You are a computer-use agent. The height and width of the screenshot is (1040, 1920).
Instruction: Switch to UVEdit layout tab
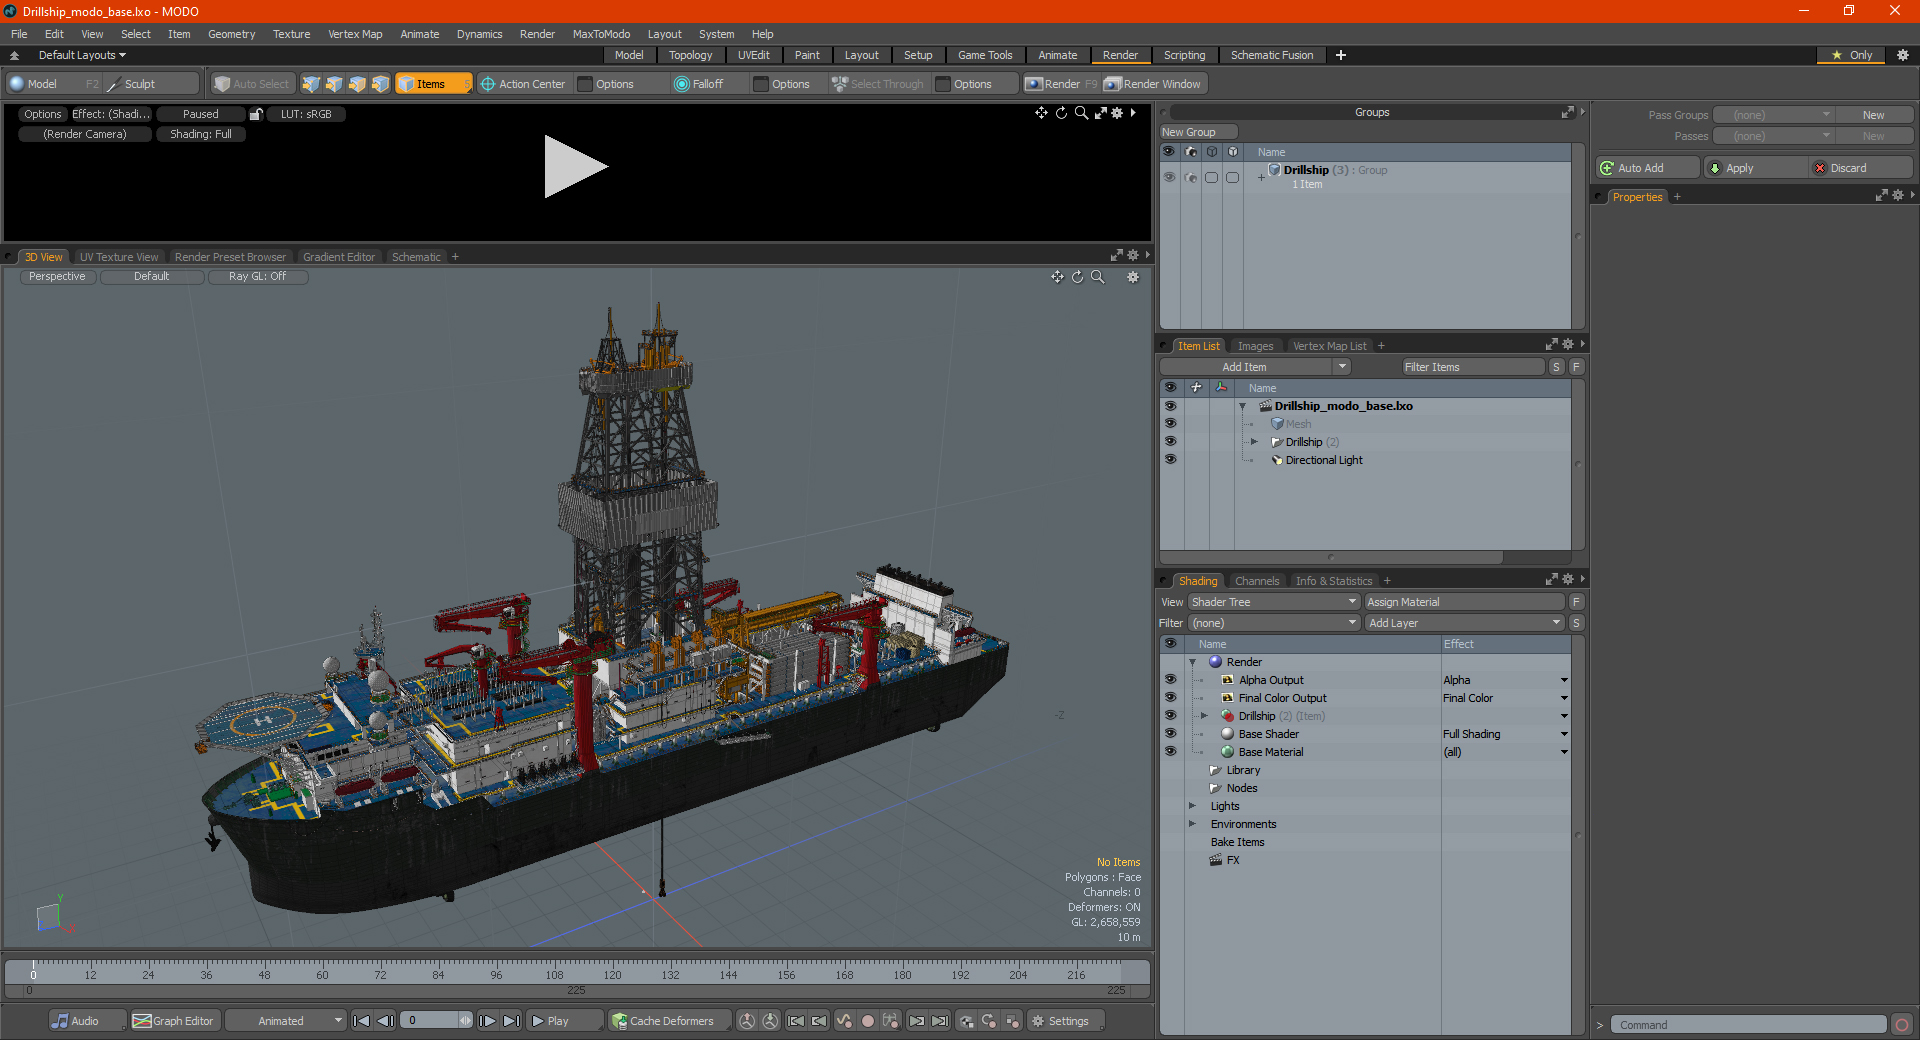point(754,55)
